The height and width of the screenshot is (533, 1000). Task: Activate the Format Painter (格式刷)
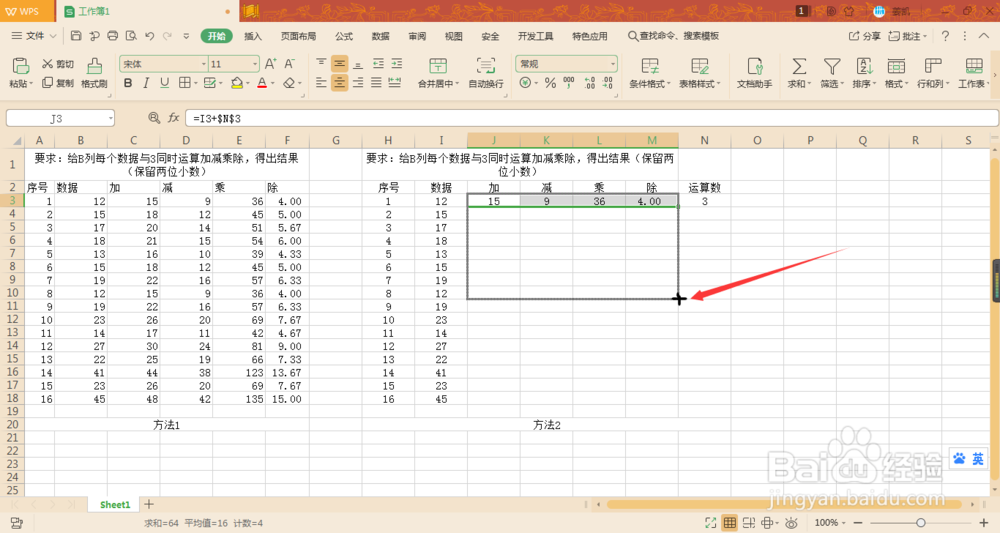pyautogui.click(x=94, y=73)
